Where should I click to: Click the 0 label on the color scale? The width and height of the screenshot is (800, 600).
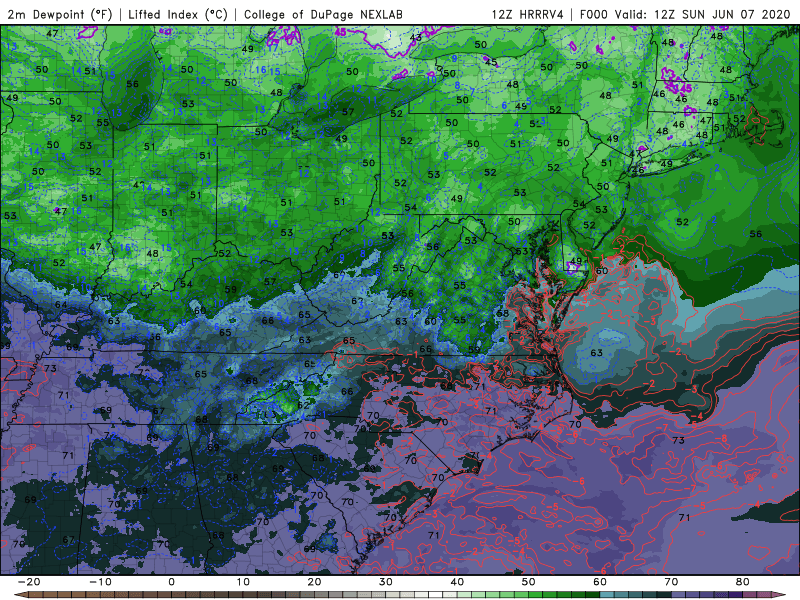171,582
